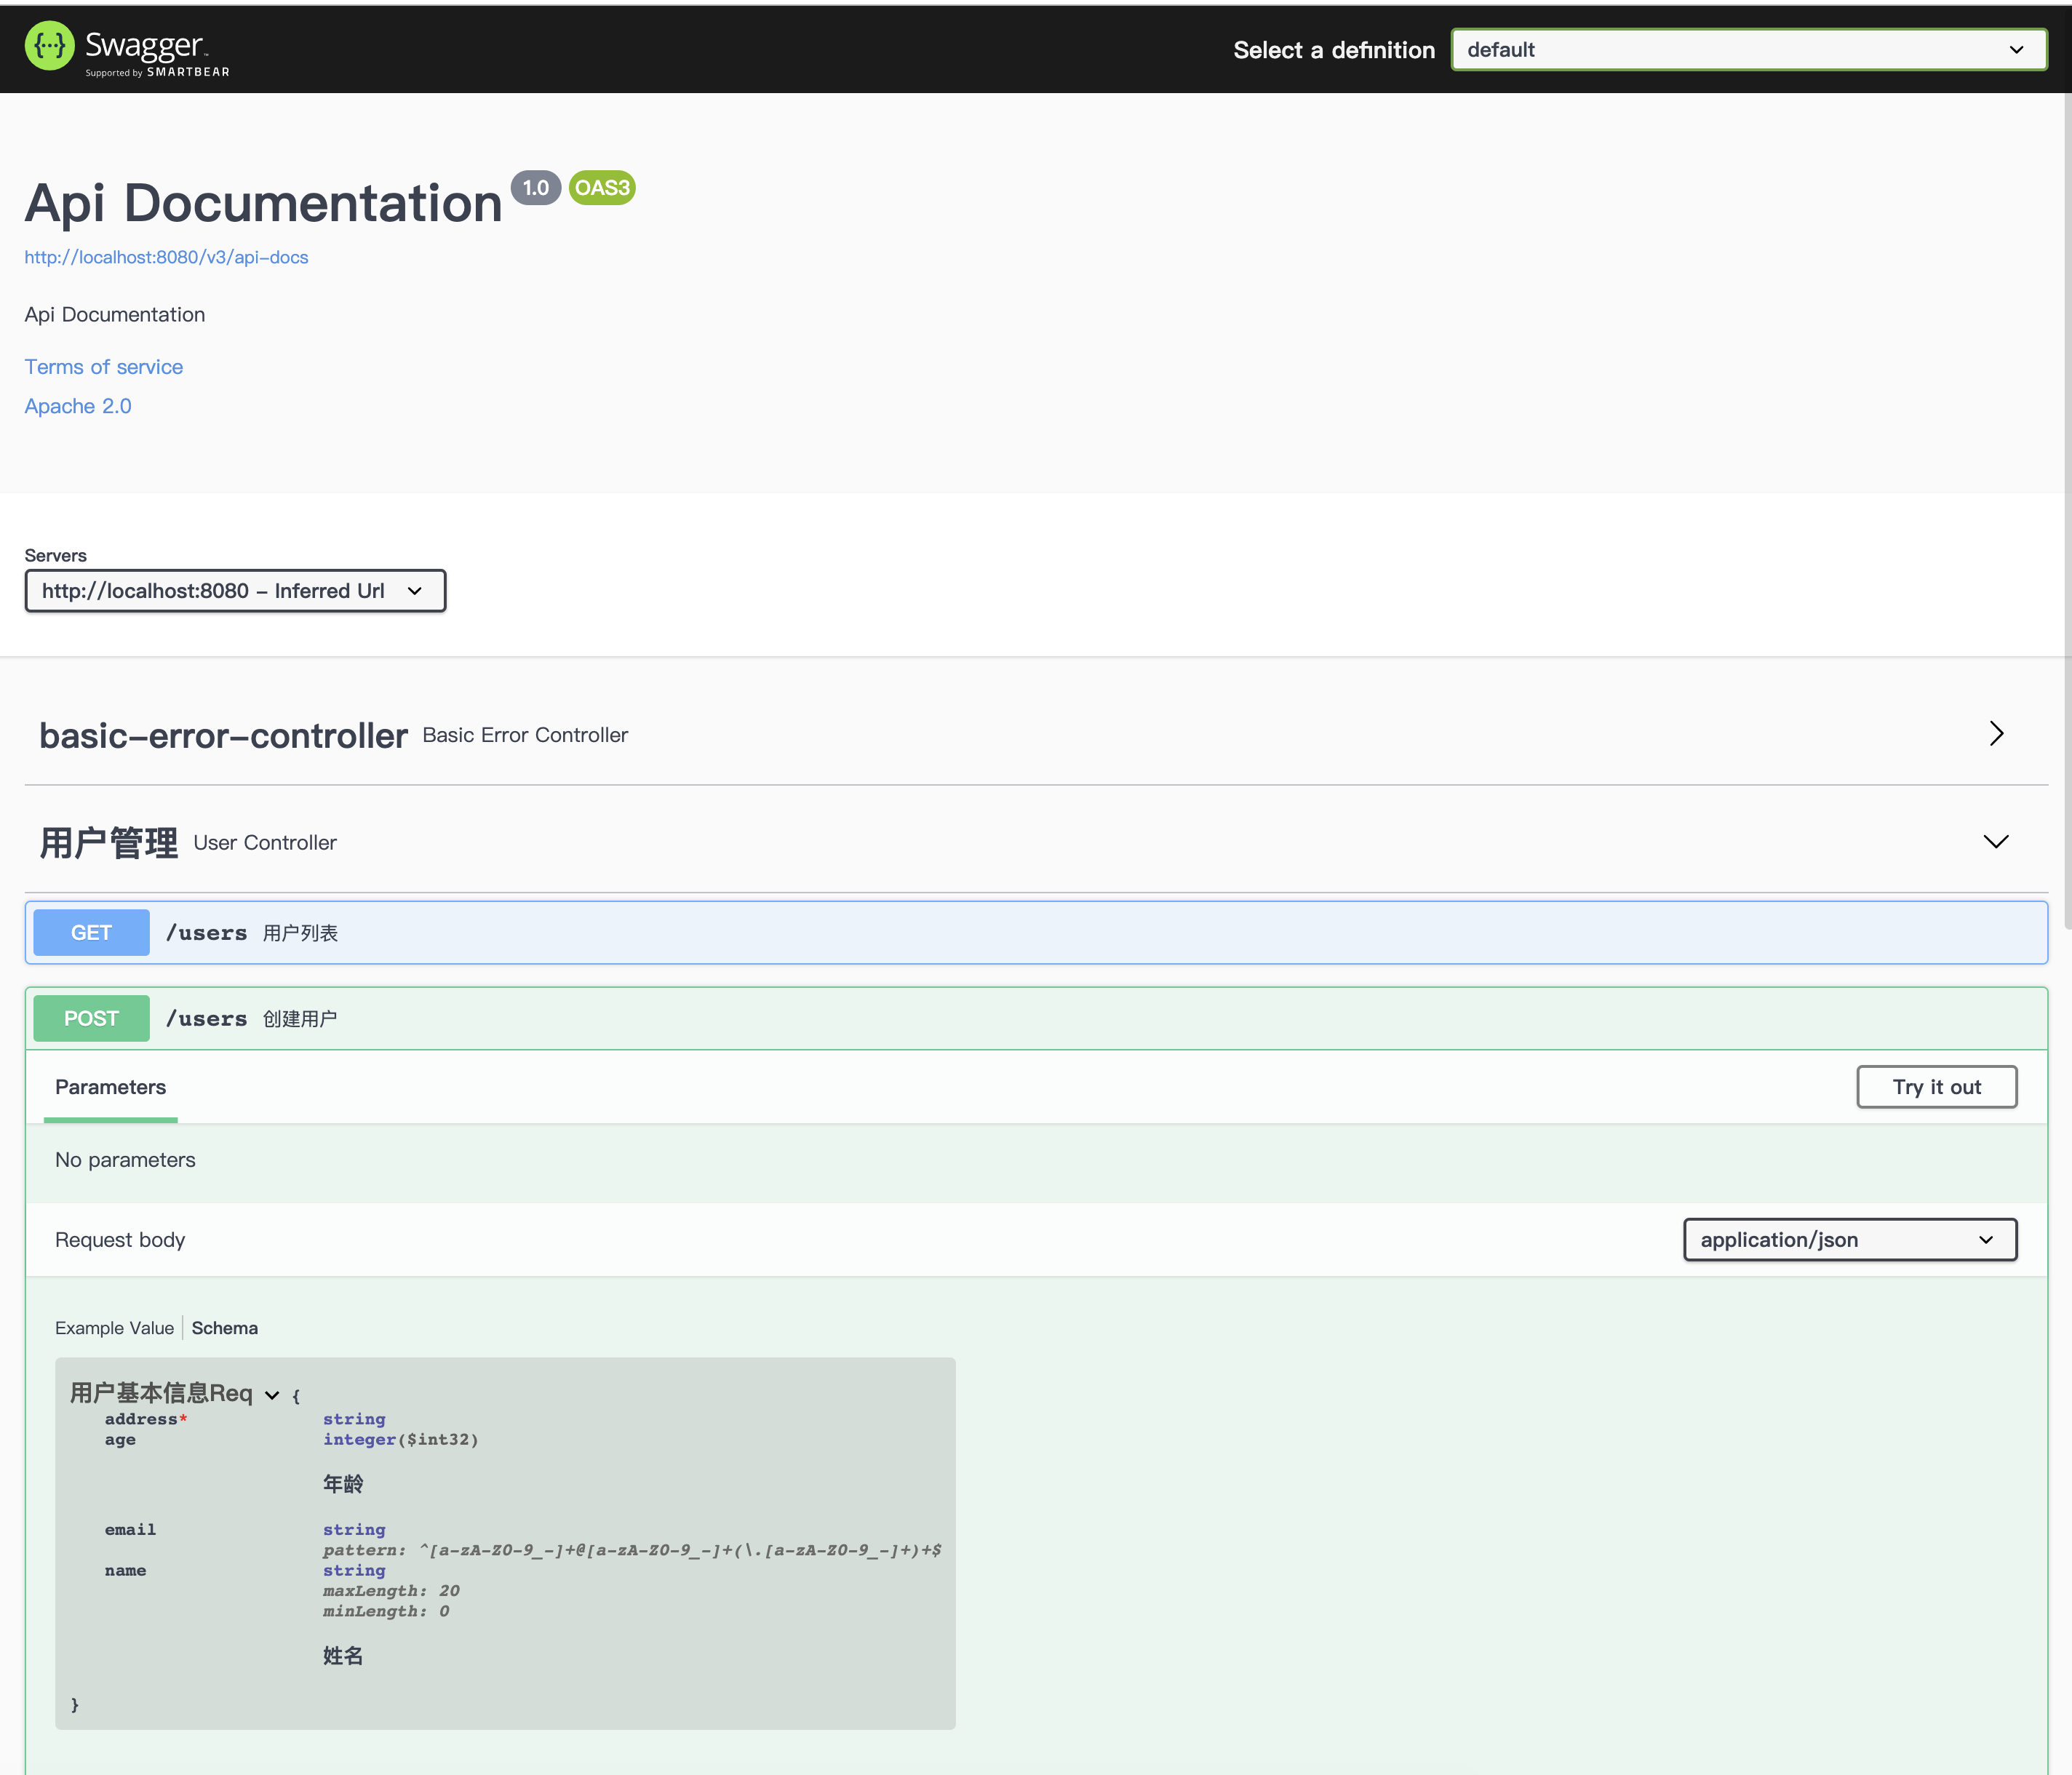Open the Select a definition dropdown
Viewport: 2072px width, 1775px height.
(x=1748, y=49)
